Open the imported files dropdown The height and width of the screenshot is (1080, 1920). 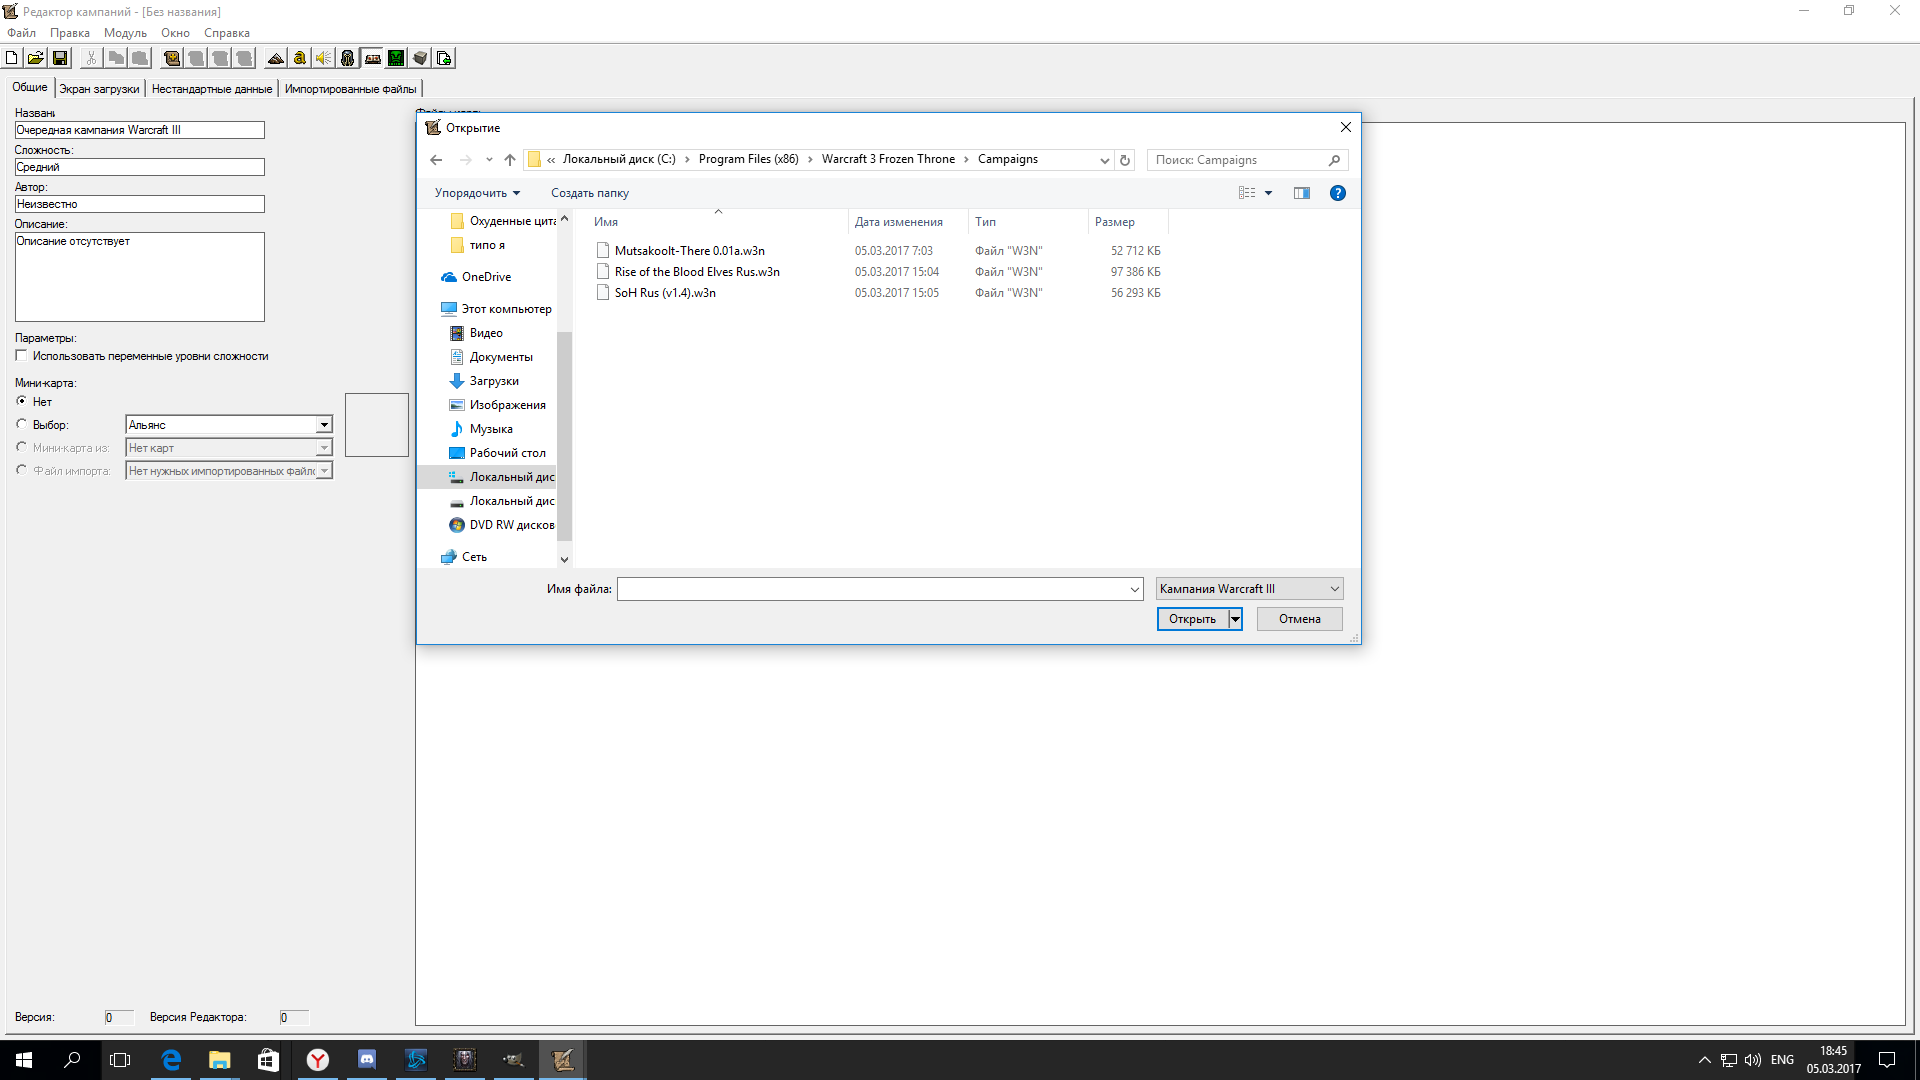click(x=324, y=471)
